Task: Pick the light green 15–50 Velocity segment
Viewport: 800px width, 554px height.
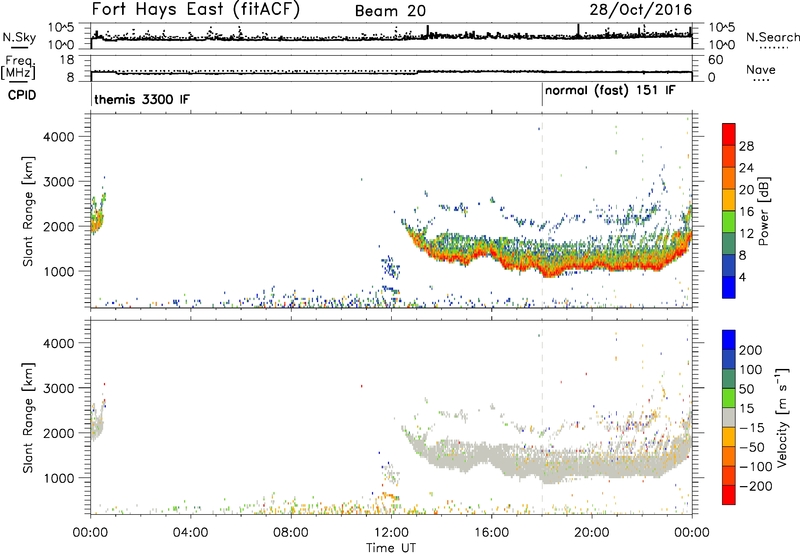Action: pos(729,398)
